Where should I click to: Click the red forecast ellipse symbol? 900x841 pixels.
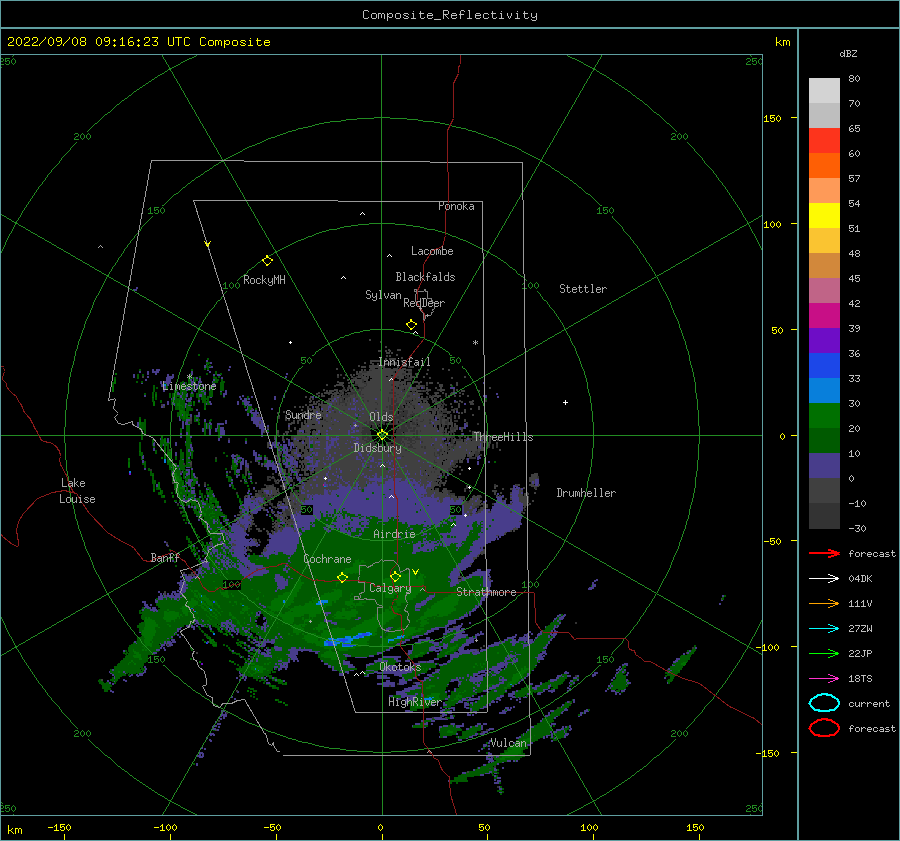tap(825, 728)
